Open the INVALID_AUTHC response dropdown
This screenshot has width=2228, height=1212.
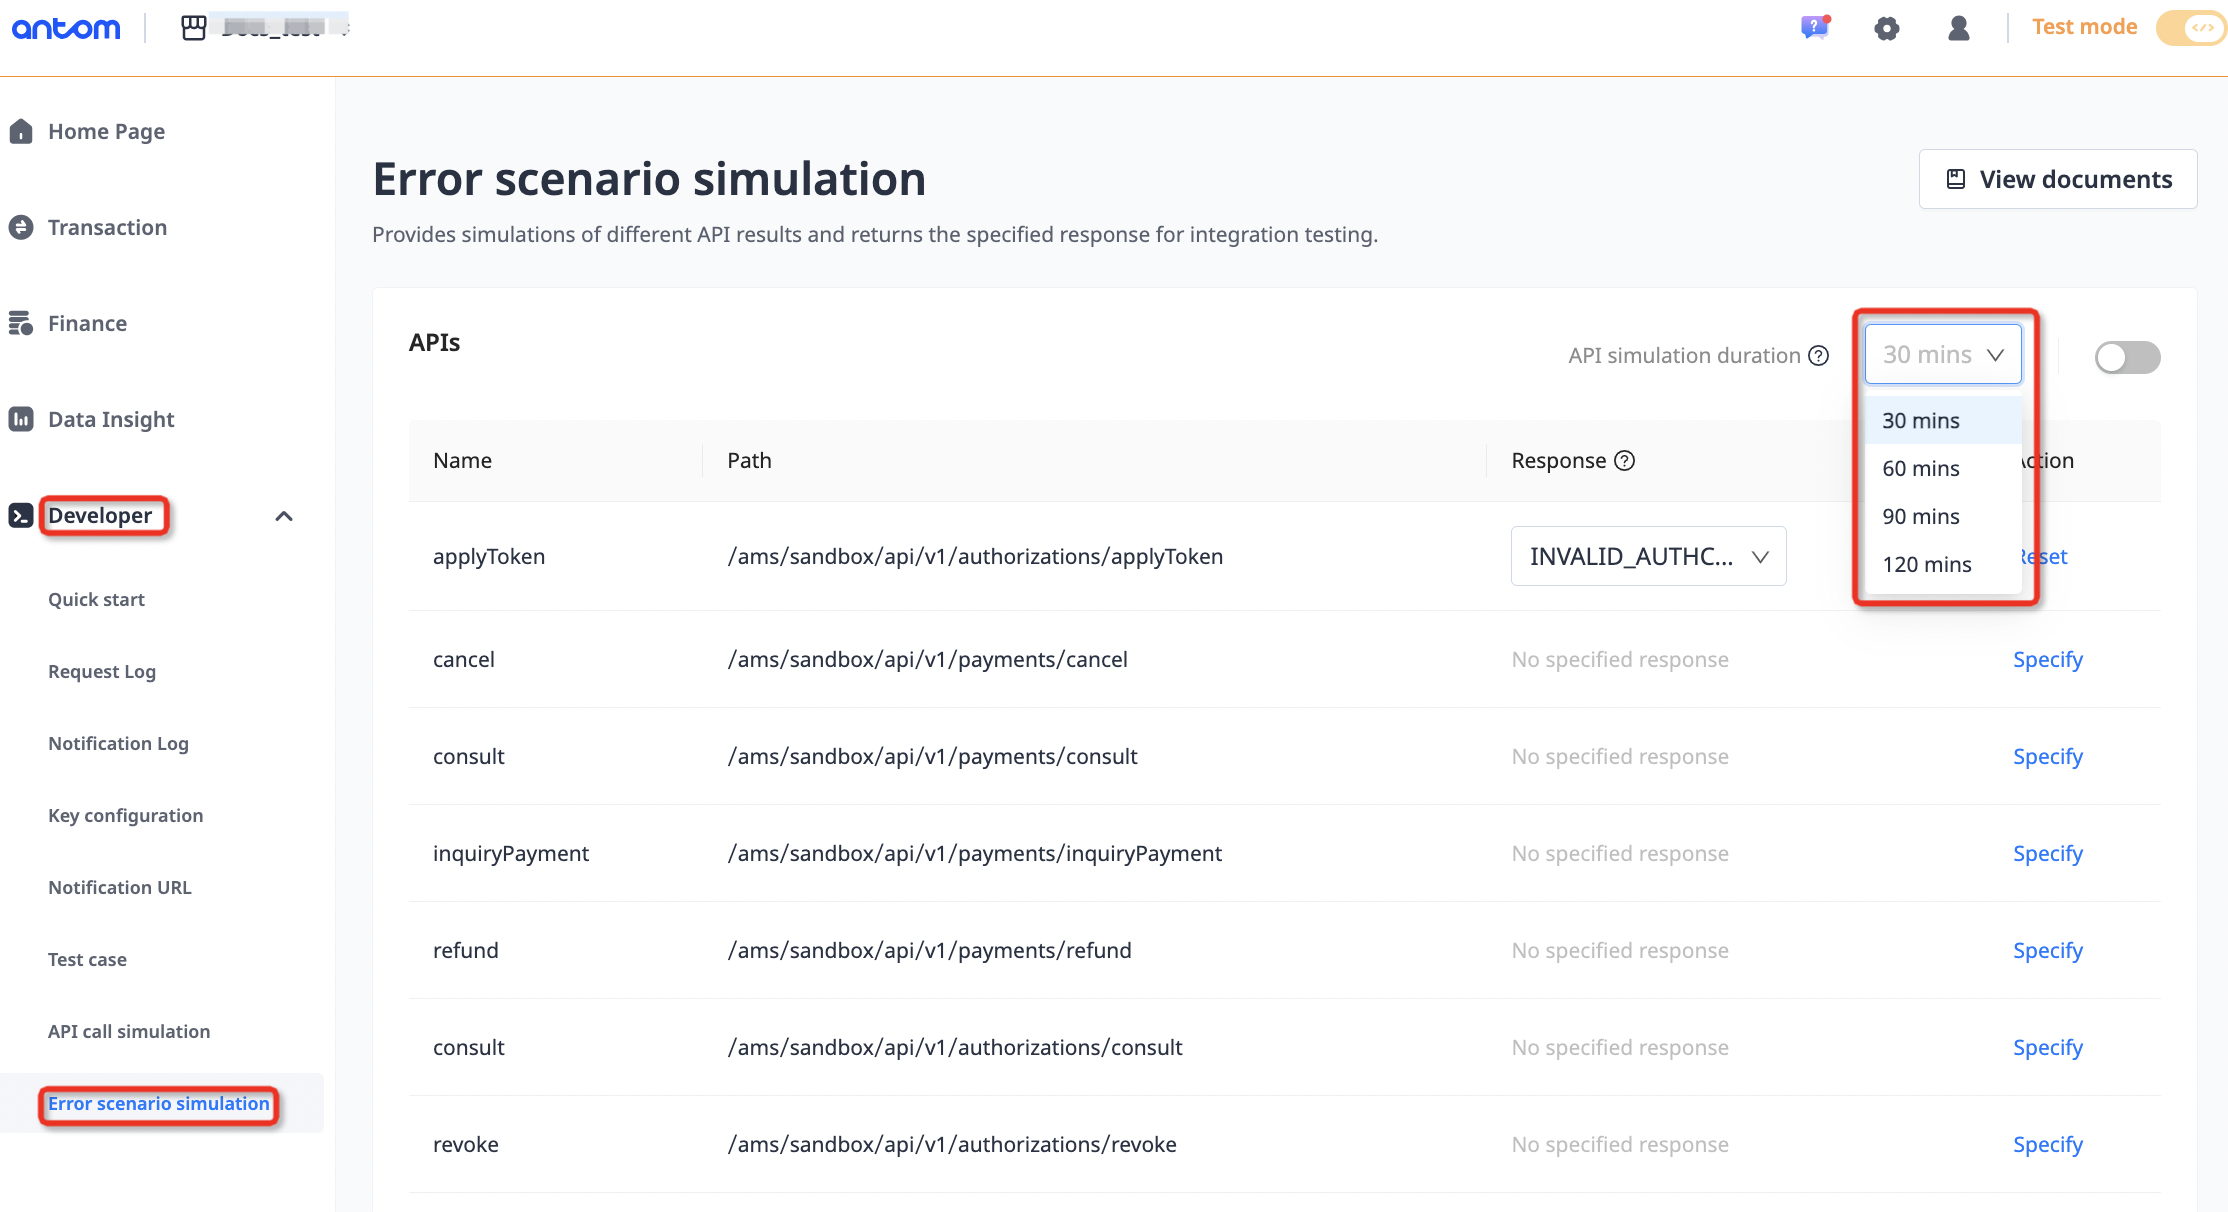pyautogui.click(x=1648, y=556)
